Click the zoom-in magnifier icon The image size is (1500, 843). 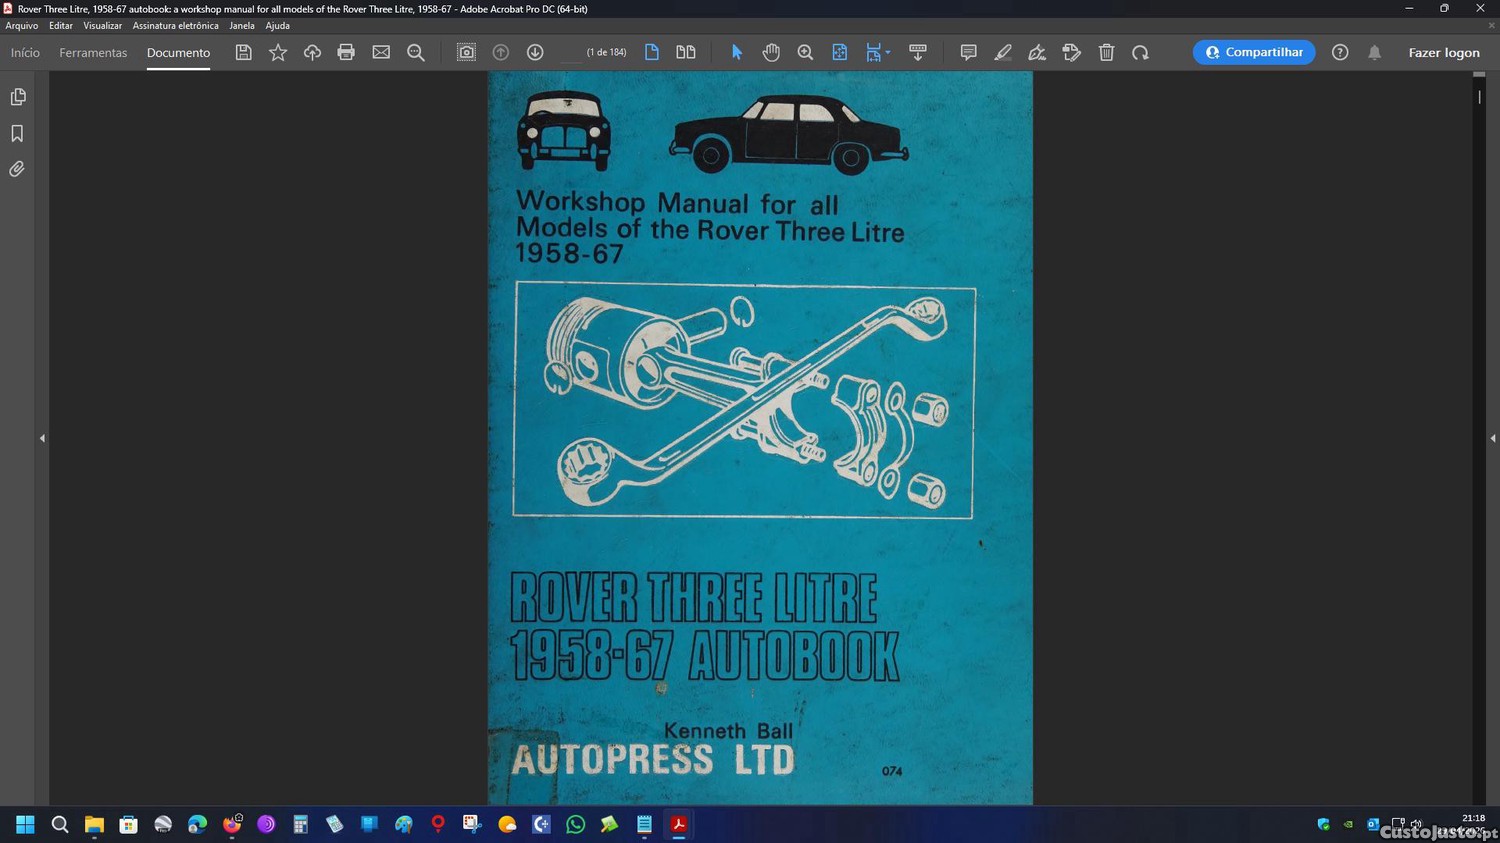[805, 52]
